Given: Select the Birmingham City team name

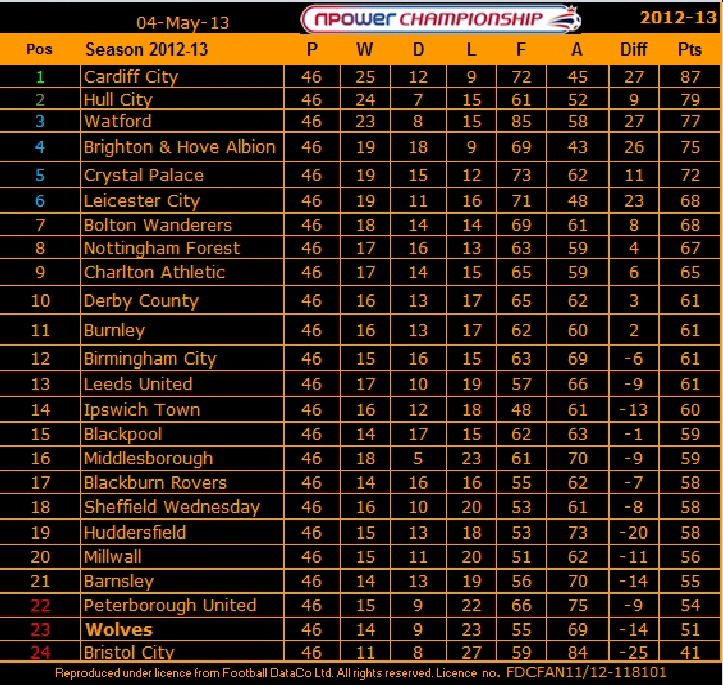Looking at the screenshot, I should point(150,359).
